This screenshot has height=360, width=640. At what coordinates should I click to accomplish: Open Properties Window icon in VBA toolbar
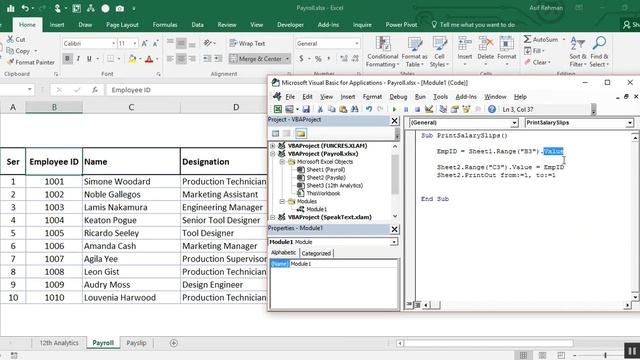(x=454, y=109)
